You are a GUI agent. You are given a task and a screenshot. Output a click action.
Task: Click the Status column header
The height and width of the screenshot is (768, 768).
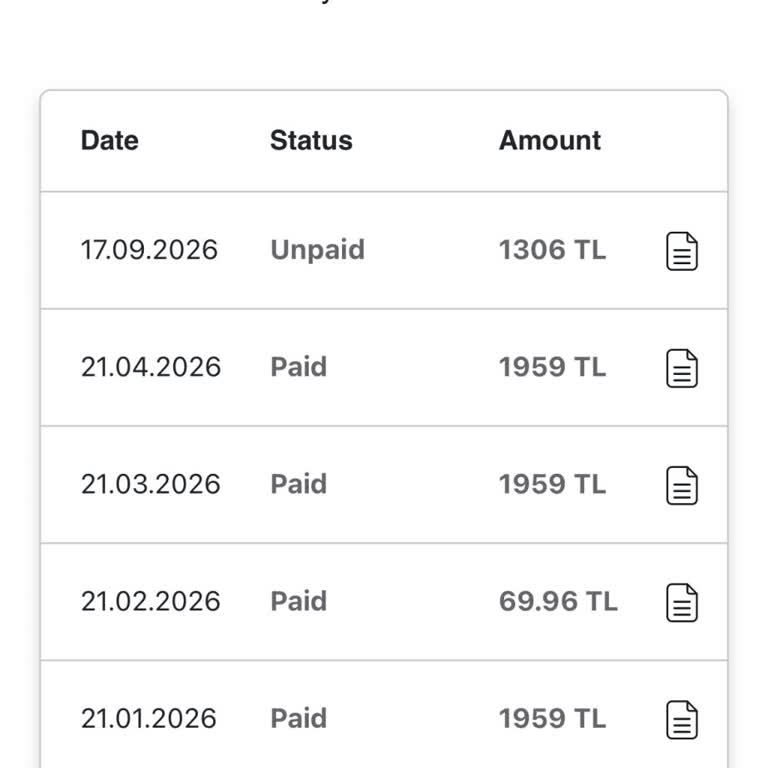311,141
